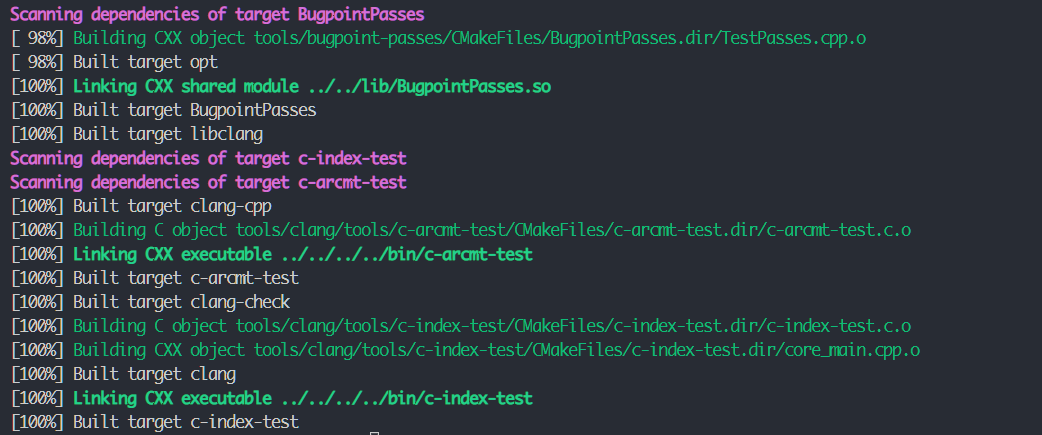Click the 'Scanning dependencies of target c-index-test' line

tap(208, 159)
